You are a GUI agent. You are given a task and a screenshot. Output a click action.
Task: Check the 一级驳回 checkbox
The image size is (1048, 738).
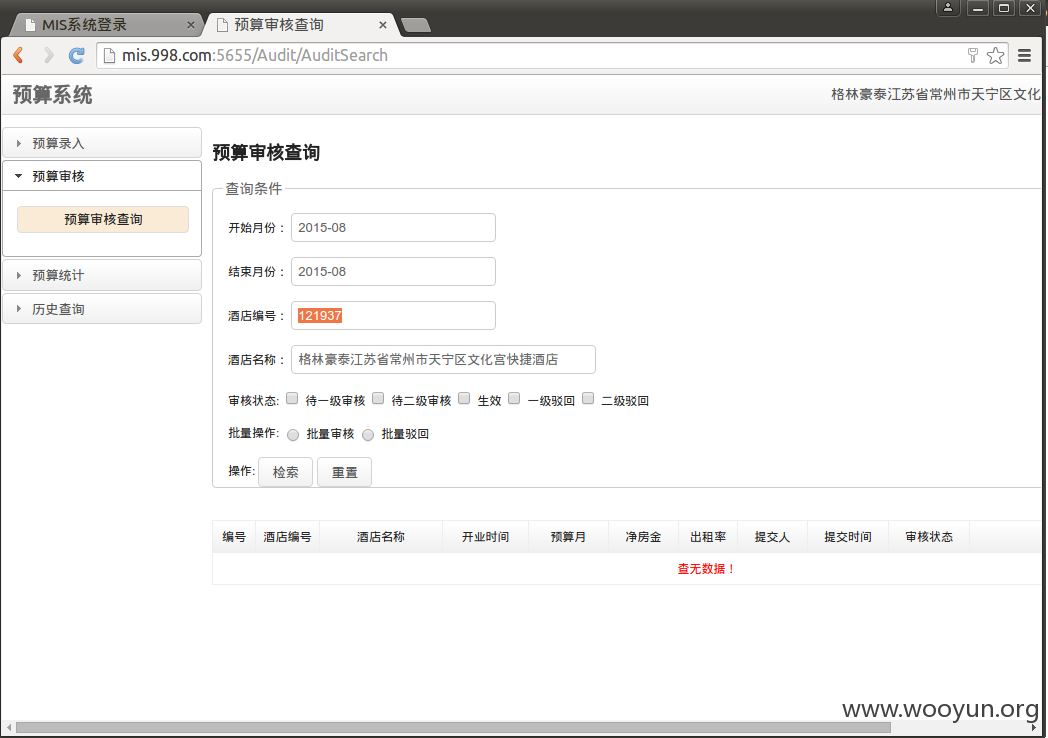pos(514,398)
